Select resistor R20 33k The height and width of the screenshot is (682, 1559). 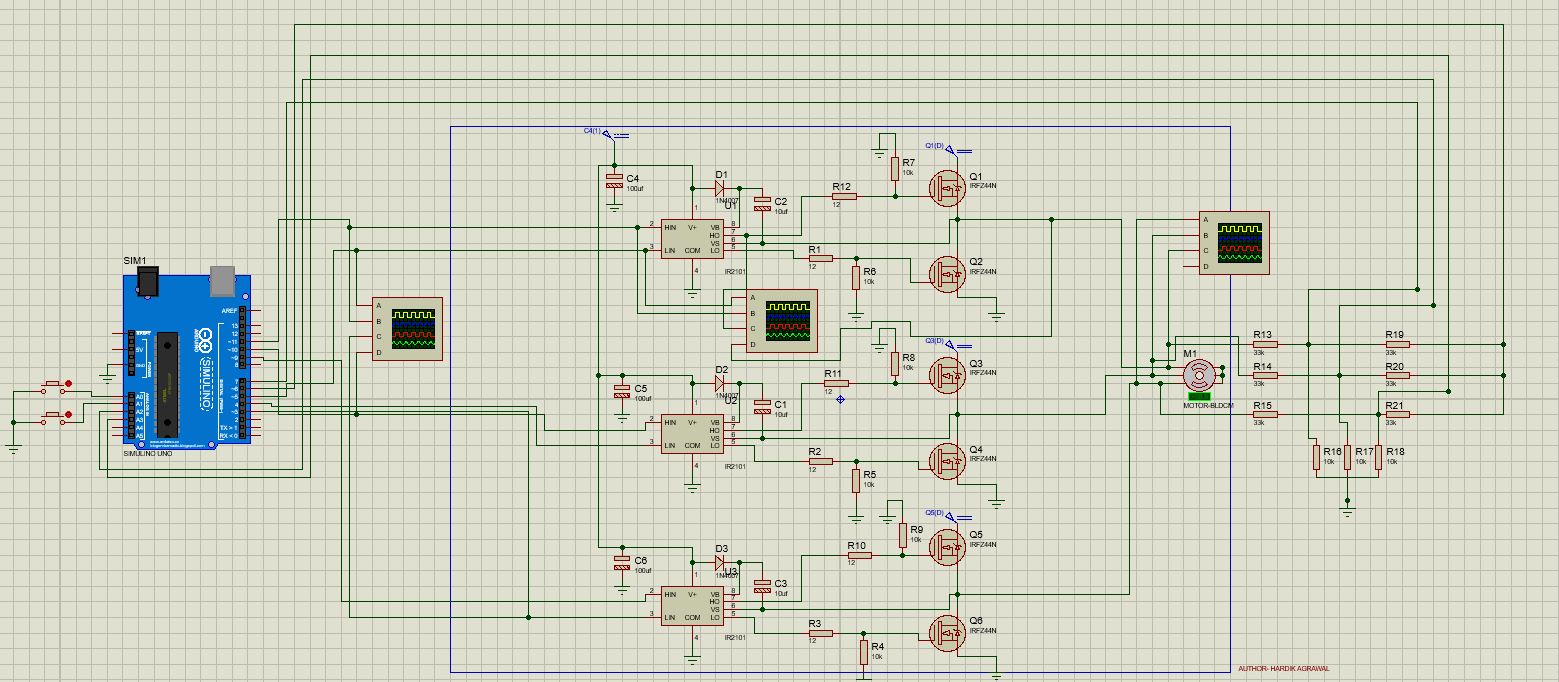pos(1397,375)
